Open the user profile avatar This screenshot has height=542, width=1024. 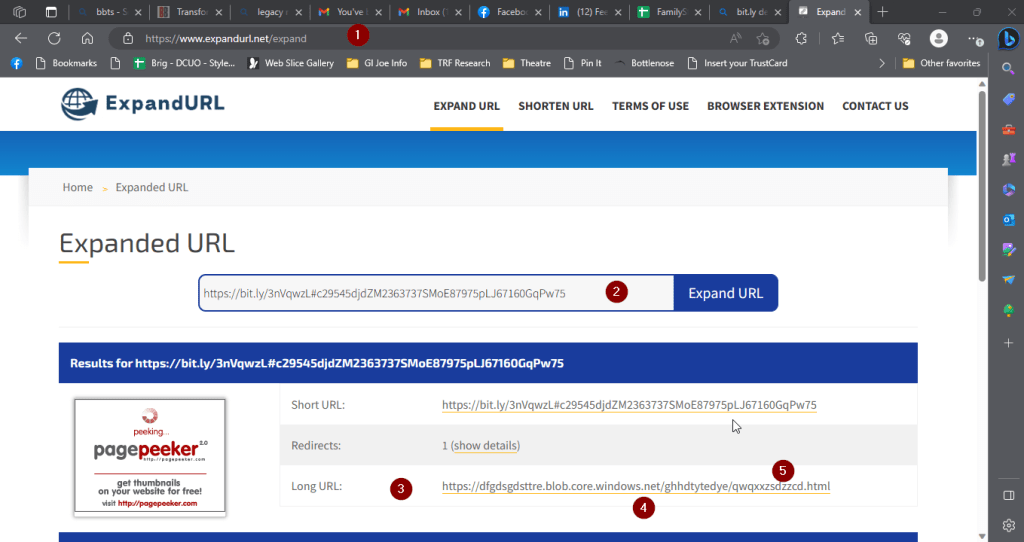pyautogui.click(x=938, y=39)
